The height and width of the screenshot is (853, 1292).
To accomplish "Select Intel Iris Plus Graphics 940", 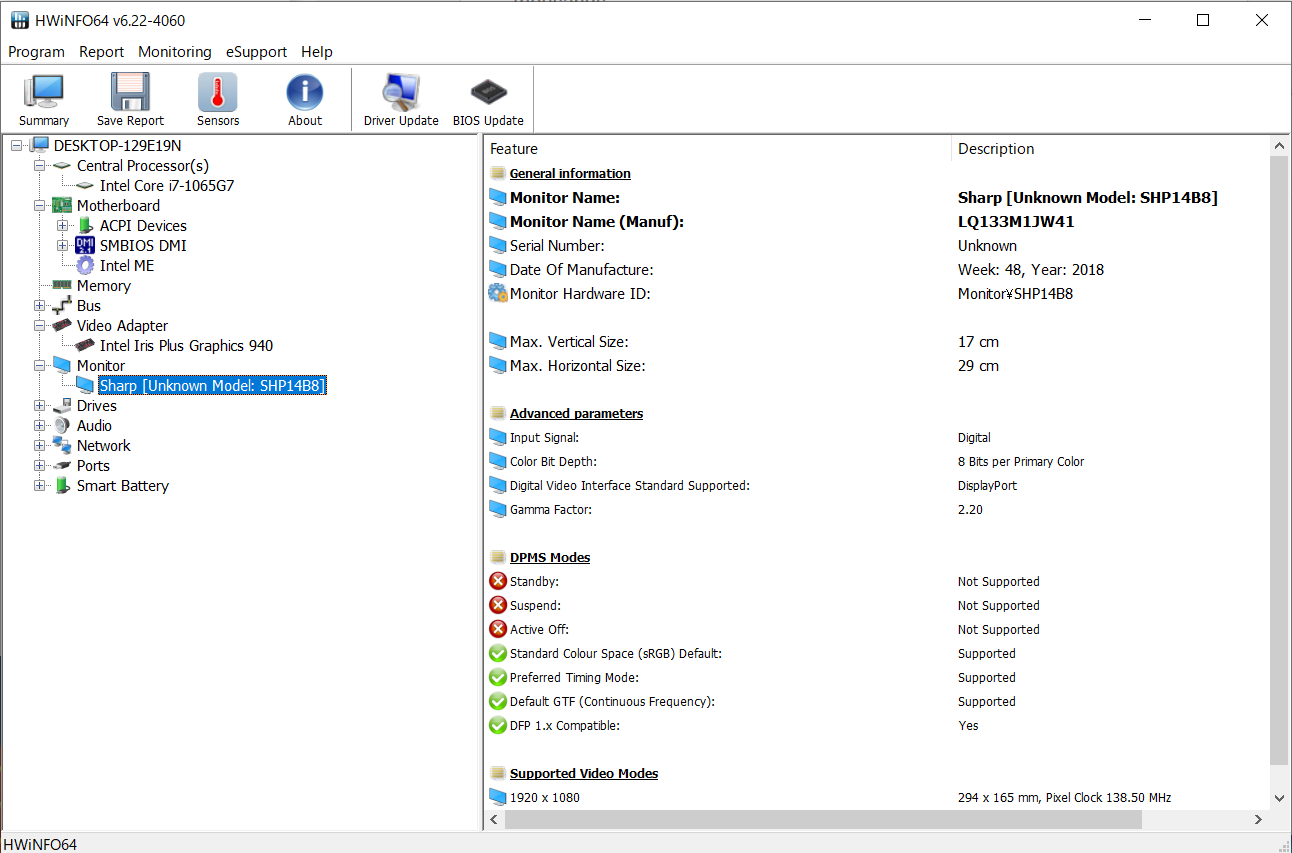I will coord(186,346).
